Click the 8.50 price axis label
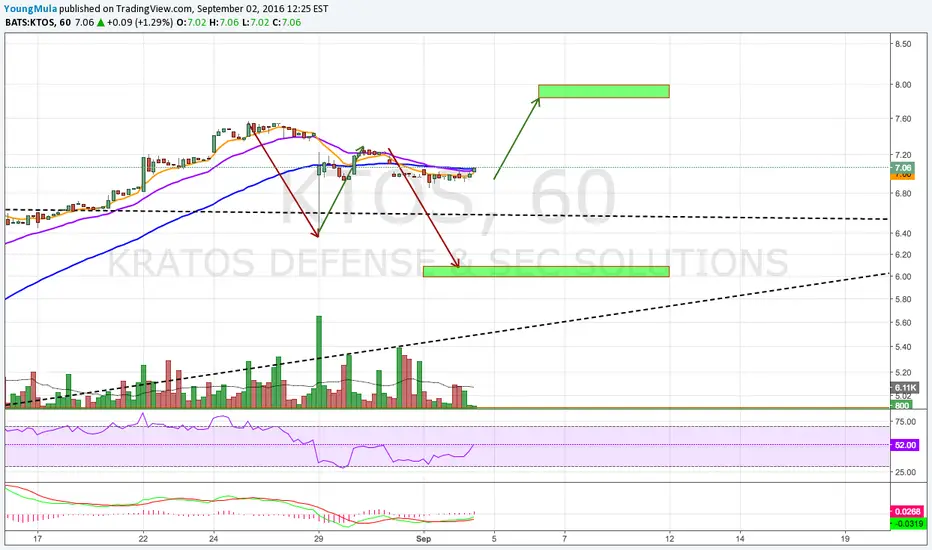 coord(903,44)
